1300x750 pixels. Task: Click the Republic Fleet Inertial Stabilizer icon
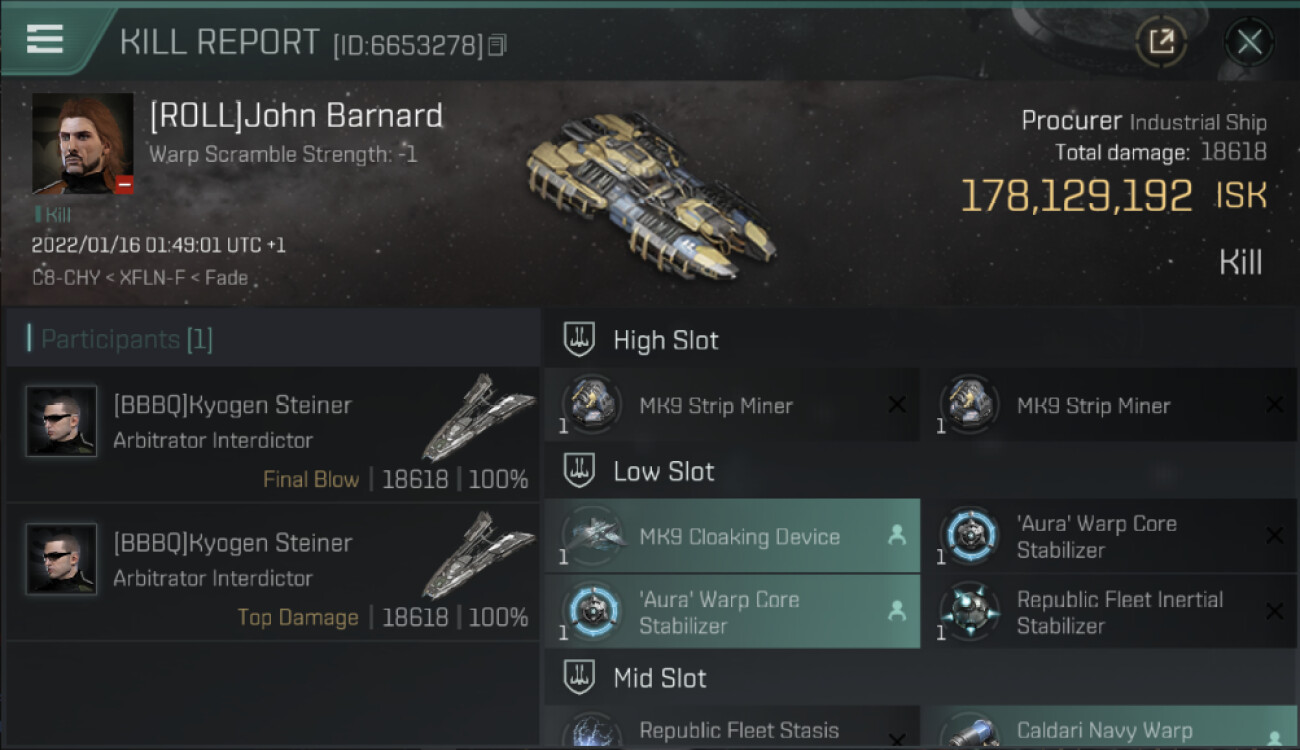tap(967, 612)
